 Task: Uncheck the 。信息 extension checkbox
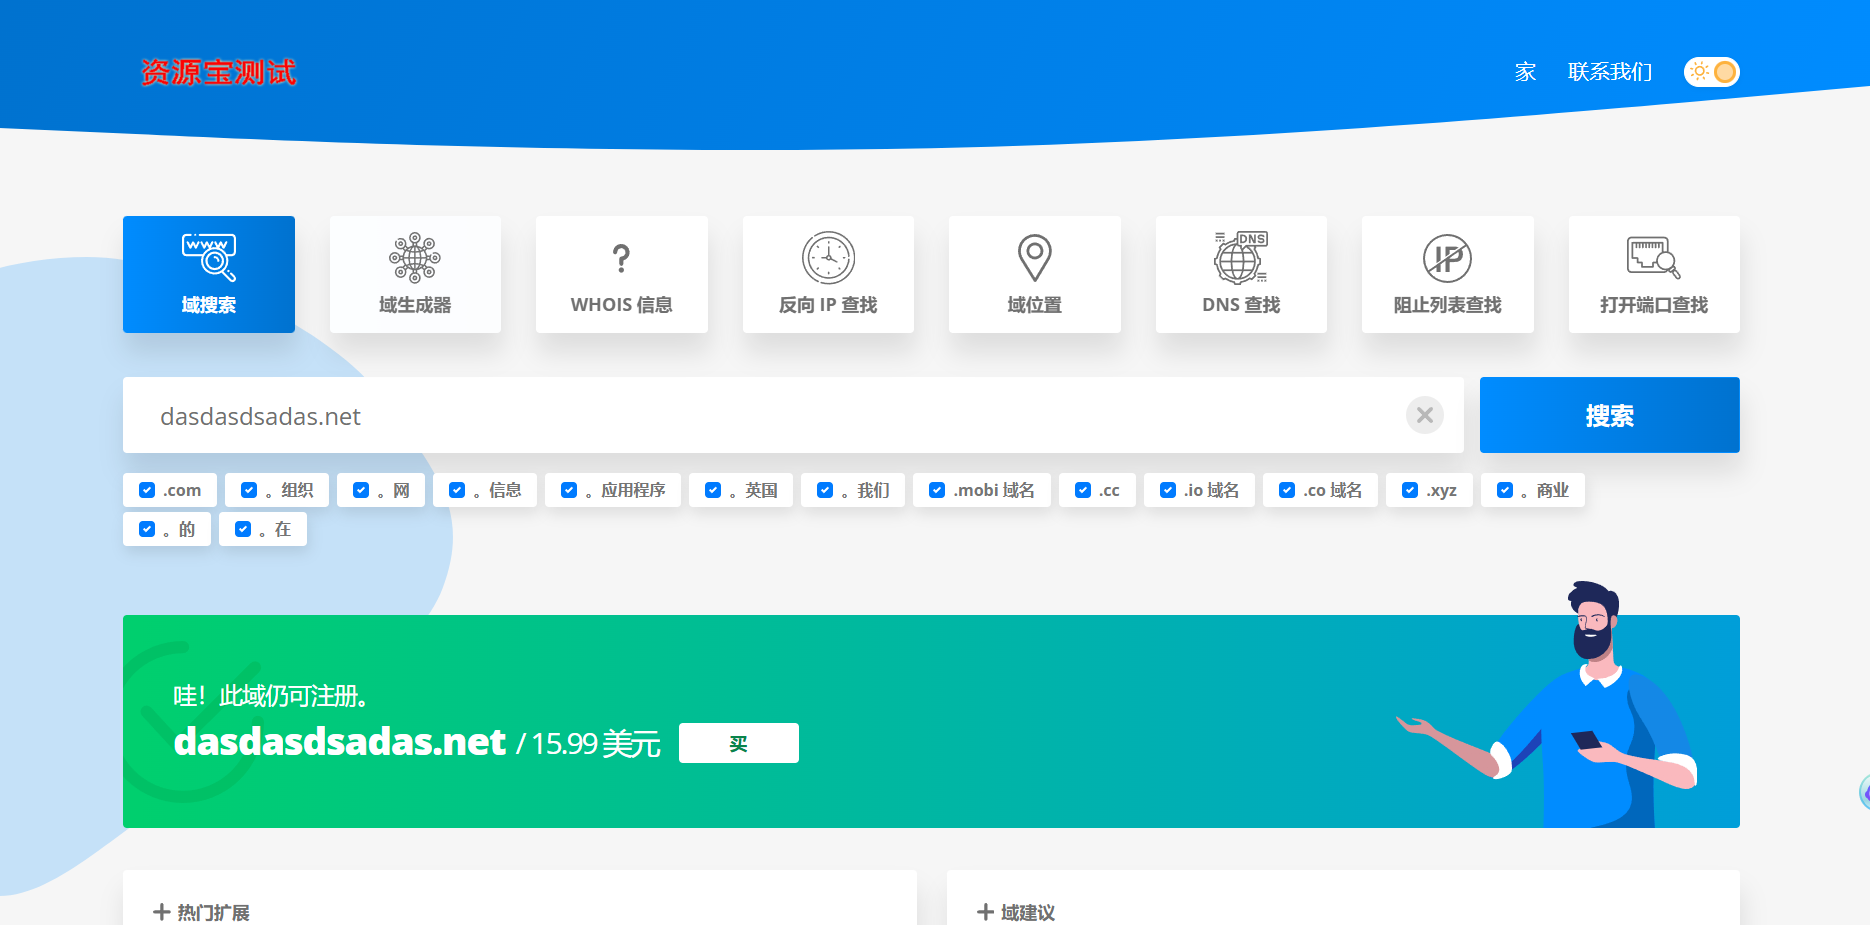[x=457, y=490]
